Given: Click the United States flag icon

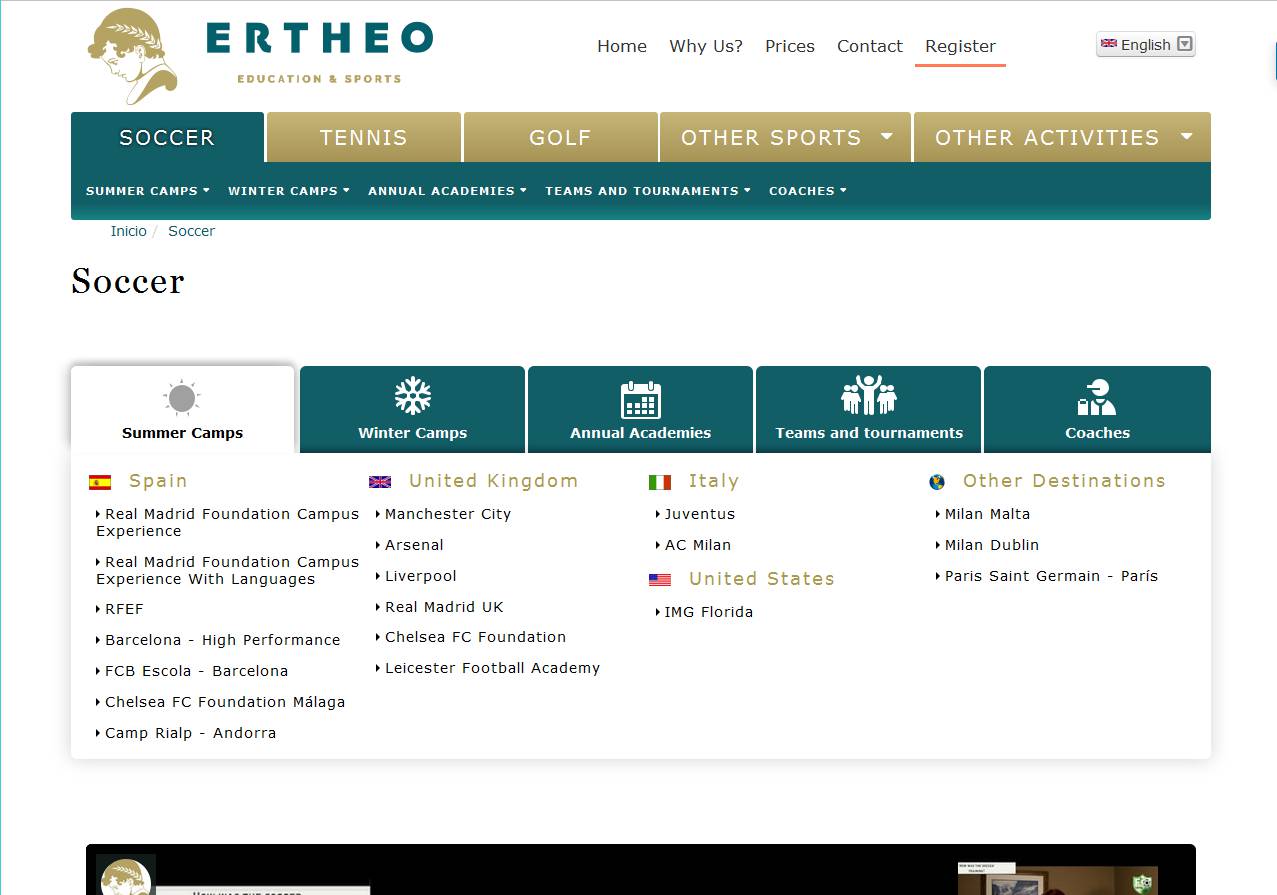Looking at the screenshot, I should (x=660, y=580).
